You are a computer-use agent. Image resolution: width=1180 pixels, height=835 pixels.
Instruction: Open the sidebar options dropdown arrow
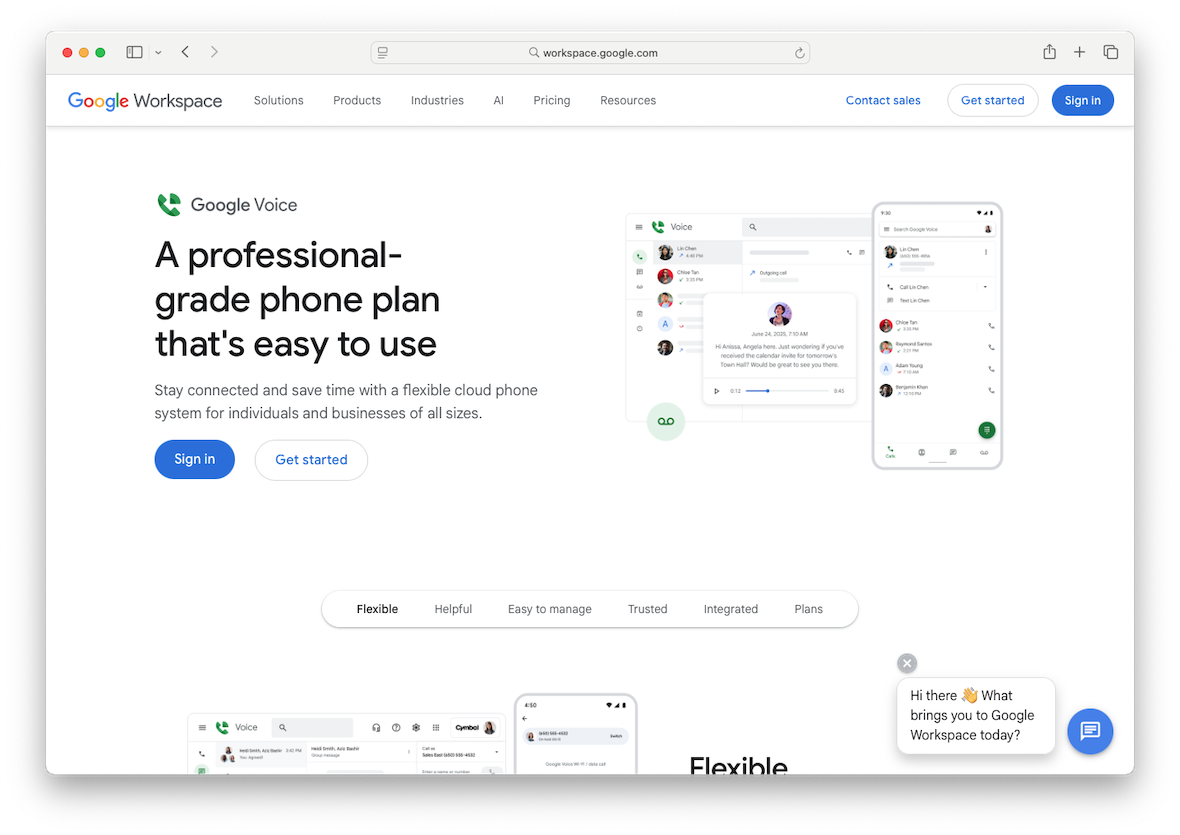point(158,53)
